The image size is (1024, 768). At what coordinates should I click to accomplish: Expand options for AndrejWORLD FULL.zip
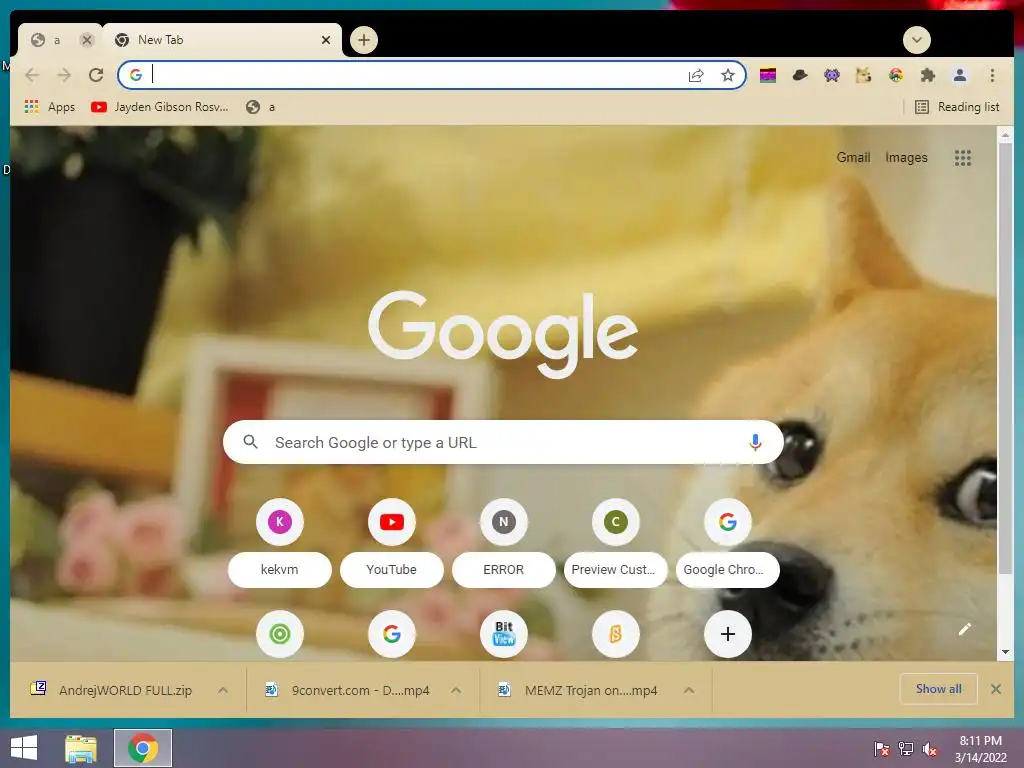(223, 690)
